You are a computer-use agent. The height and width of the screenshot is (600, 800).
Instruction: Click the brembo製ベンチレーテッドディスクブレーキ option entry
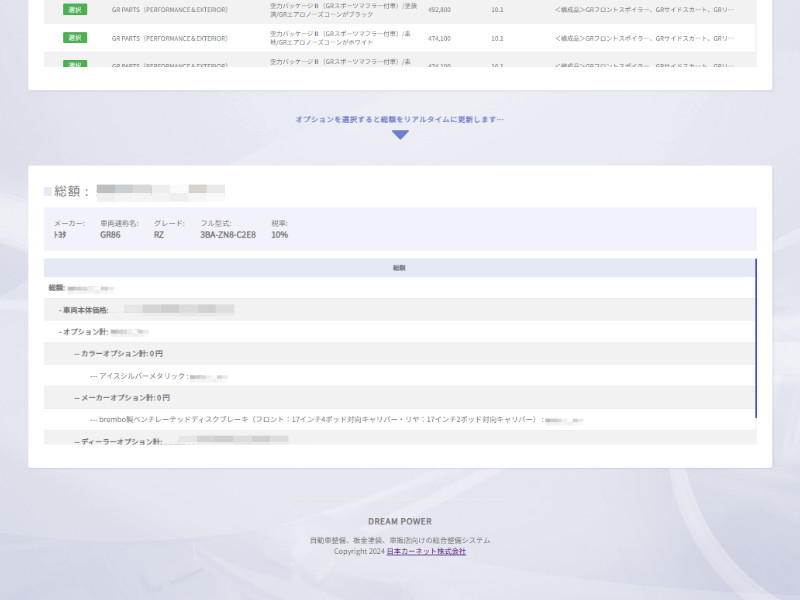[x=399, y=419]
